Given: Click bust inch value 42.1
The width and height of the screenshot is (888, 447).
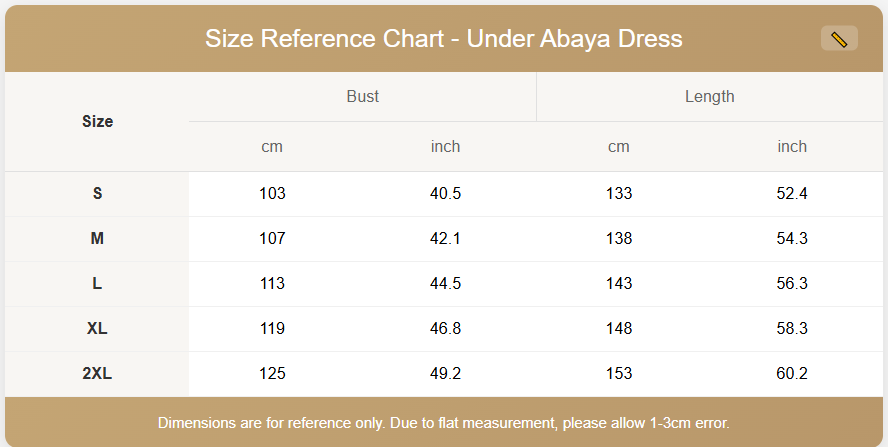Looking at the screenshot, I should [x=445, y=239].
